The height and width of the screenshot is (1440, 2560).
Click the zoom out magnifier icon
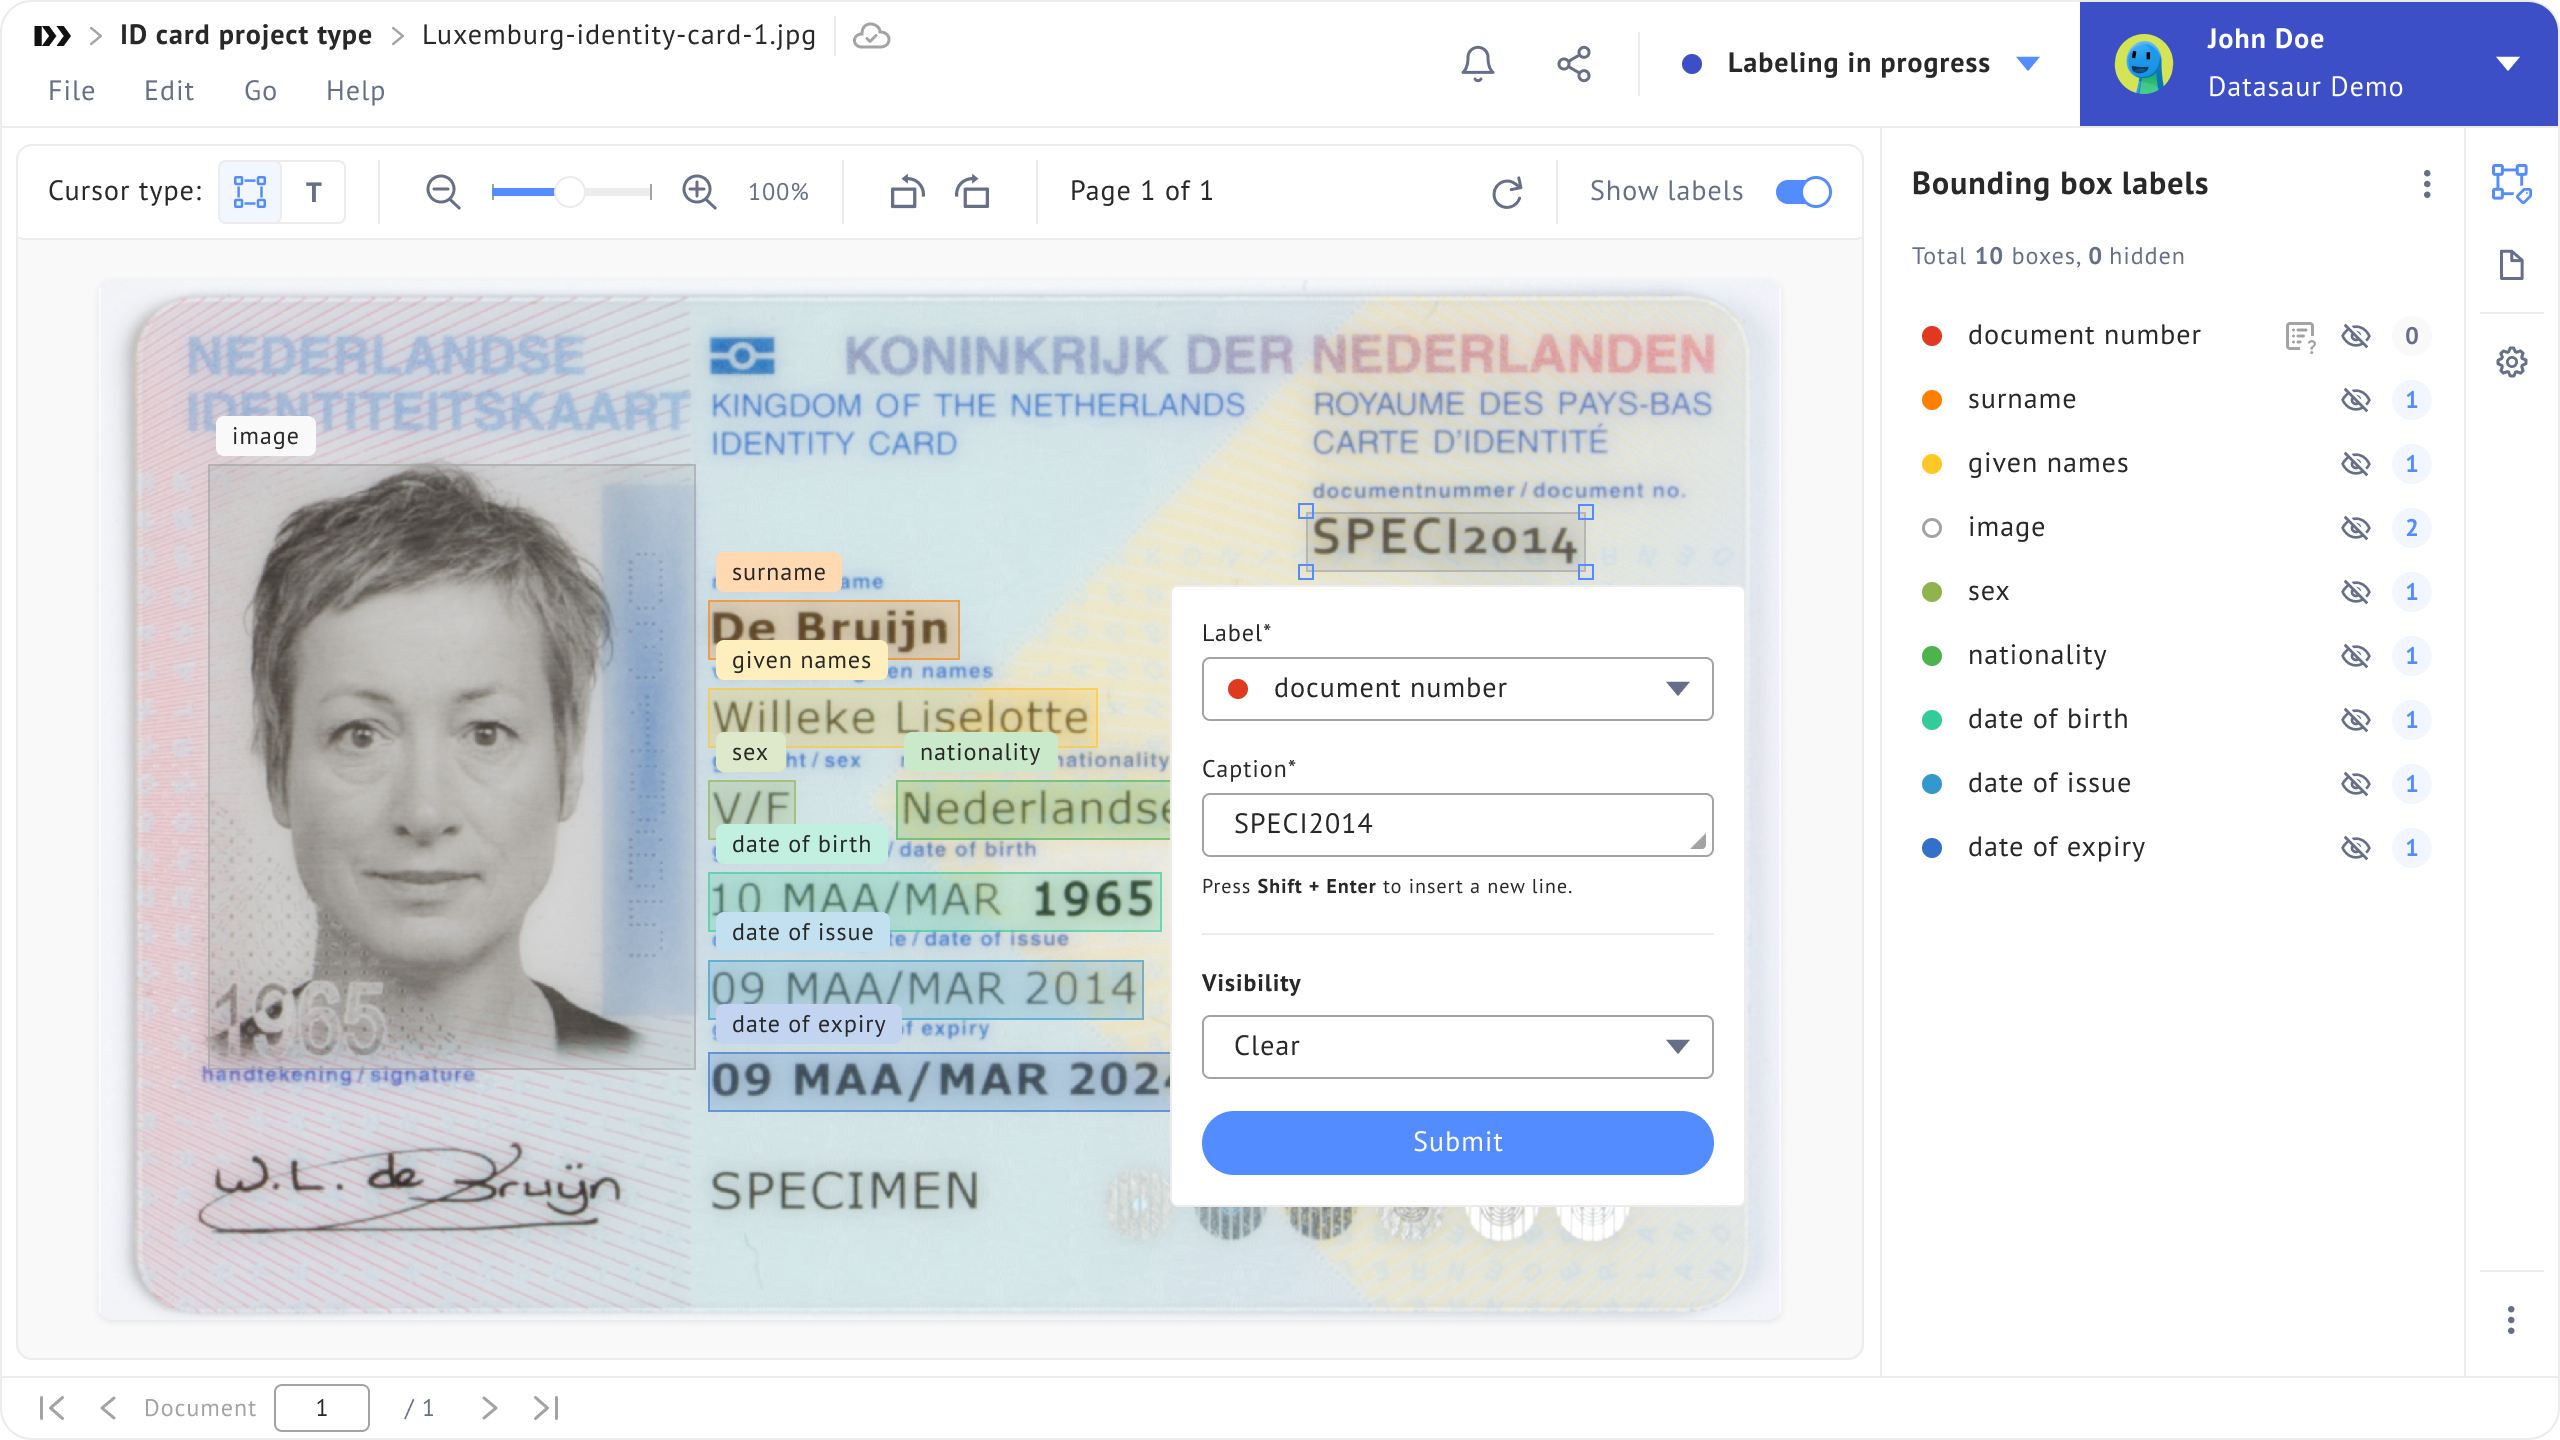click(443, 191)
